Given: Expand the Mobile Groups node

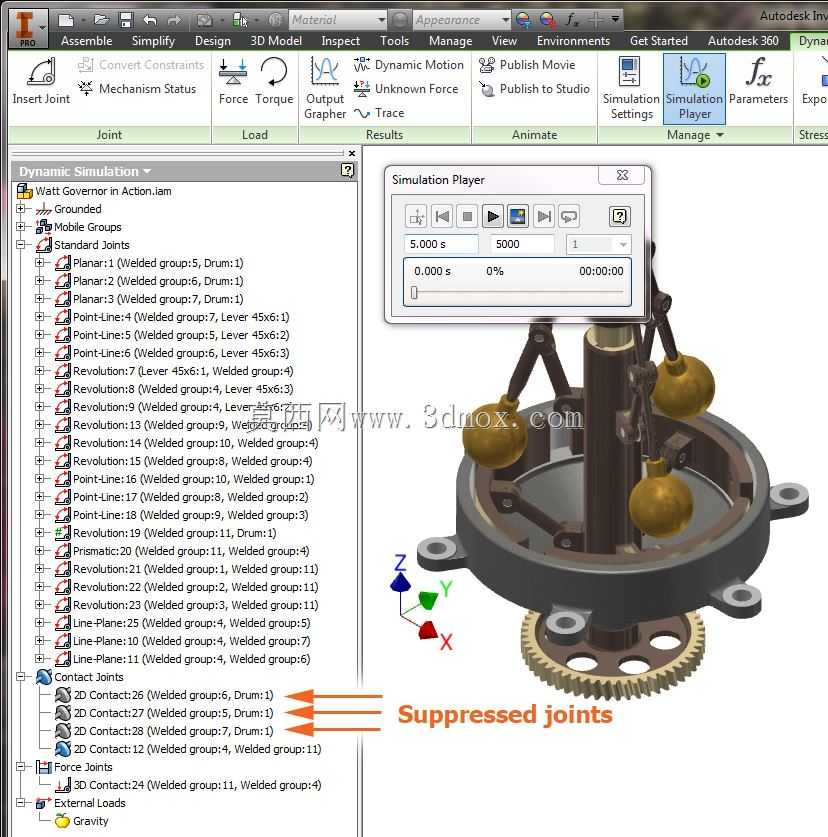Looking at the screenshot, I should 20,227.
